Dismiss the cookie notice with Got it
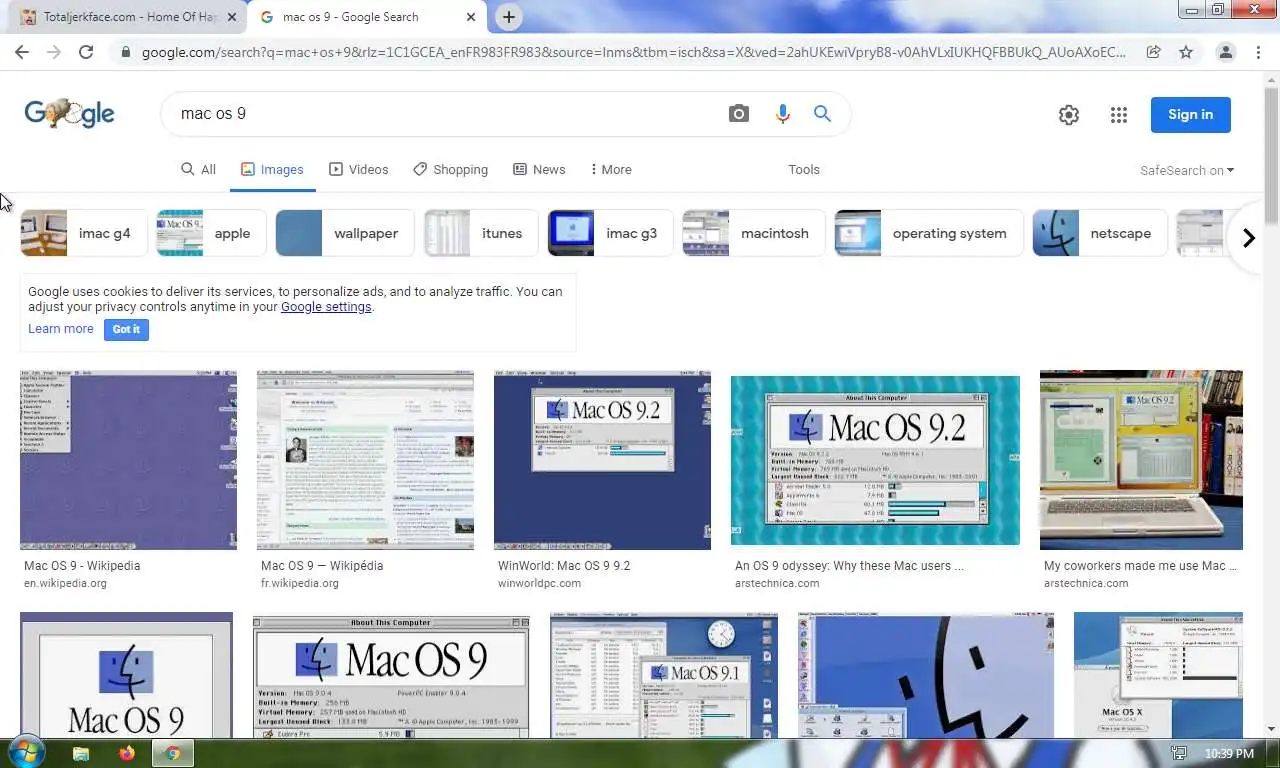Image resolution: width=1280 pixels, height=768 pixels. coord(126,329)
